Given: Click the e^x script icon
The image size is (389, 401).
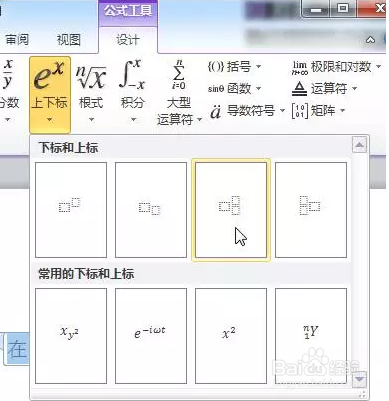Looking at the screenshot, I should (49, 75).
